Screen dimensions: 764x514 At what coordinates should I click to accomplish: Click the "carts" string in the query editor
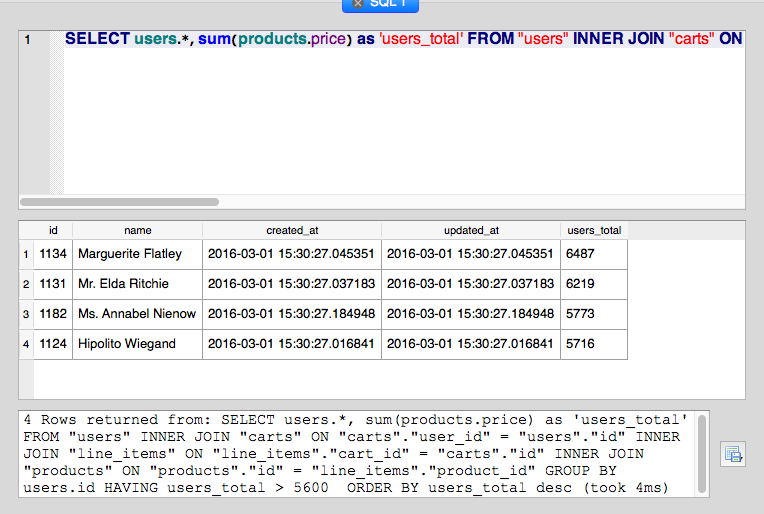point(692,38)
